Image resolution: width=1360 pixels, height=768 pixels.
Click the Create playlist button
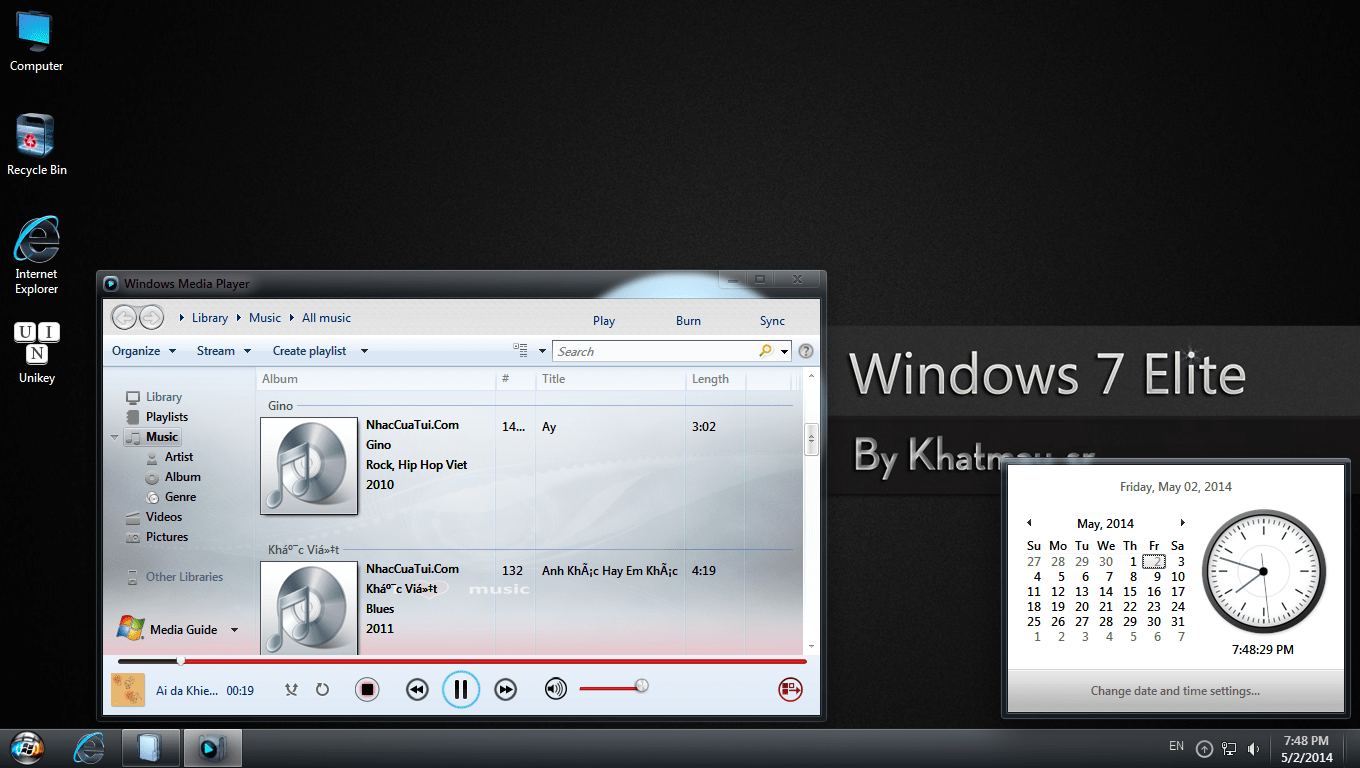[x=310, y=351]
